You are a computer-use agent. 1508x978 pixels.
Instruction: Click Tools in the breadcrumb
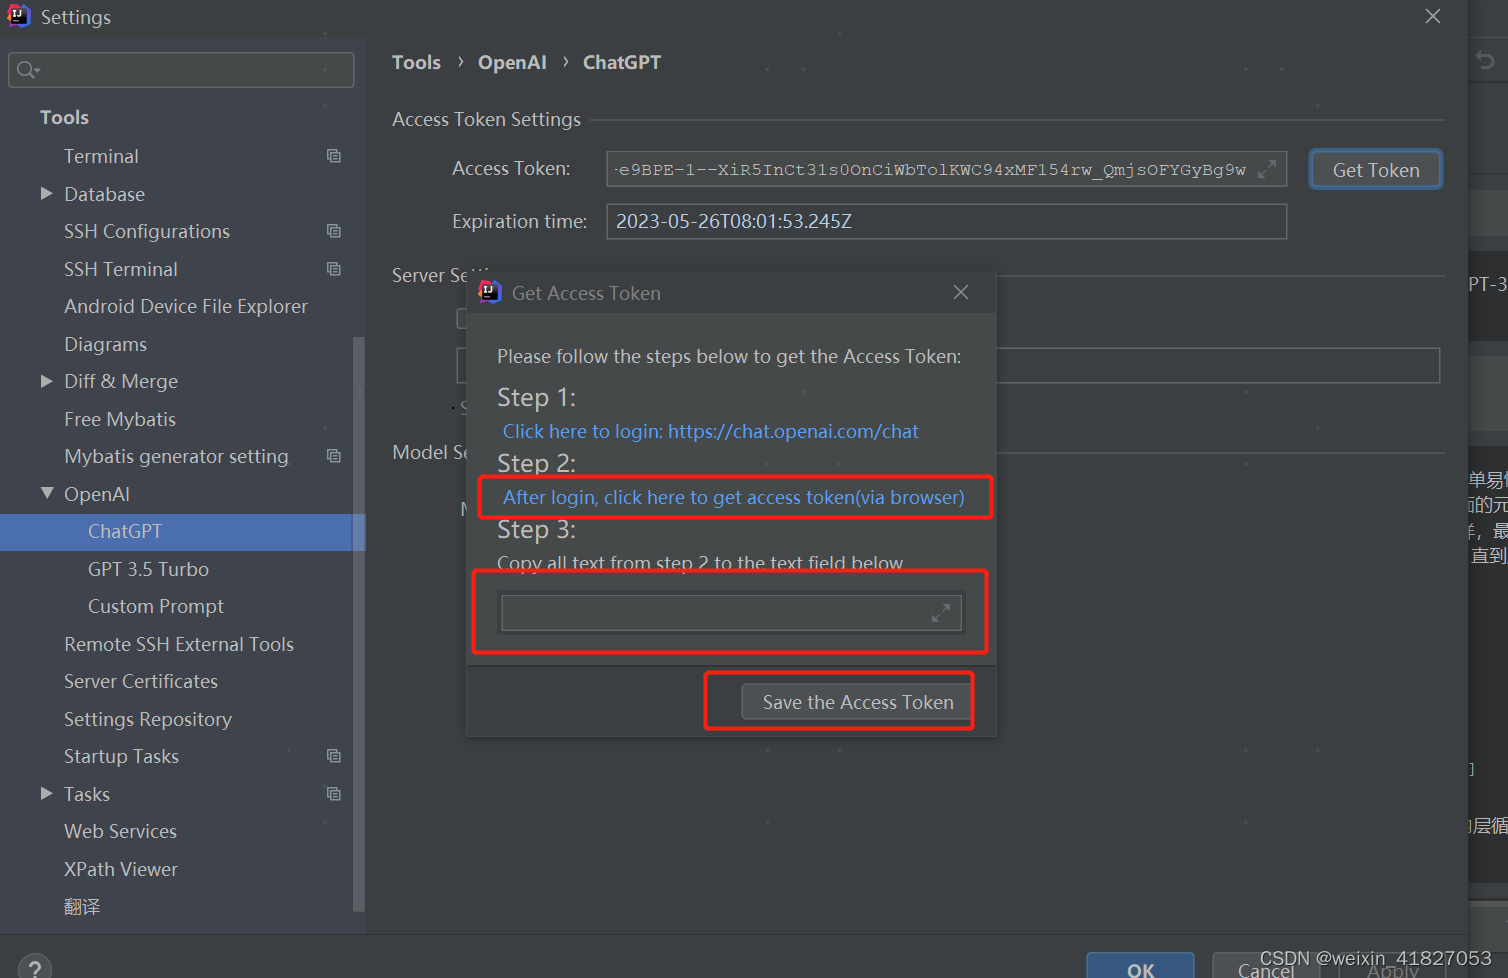click(416, 62)
